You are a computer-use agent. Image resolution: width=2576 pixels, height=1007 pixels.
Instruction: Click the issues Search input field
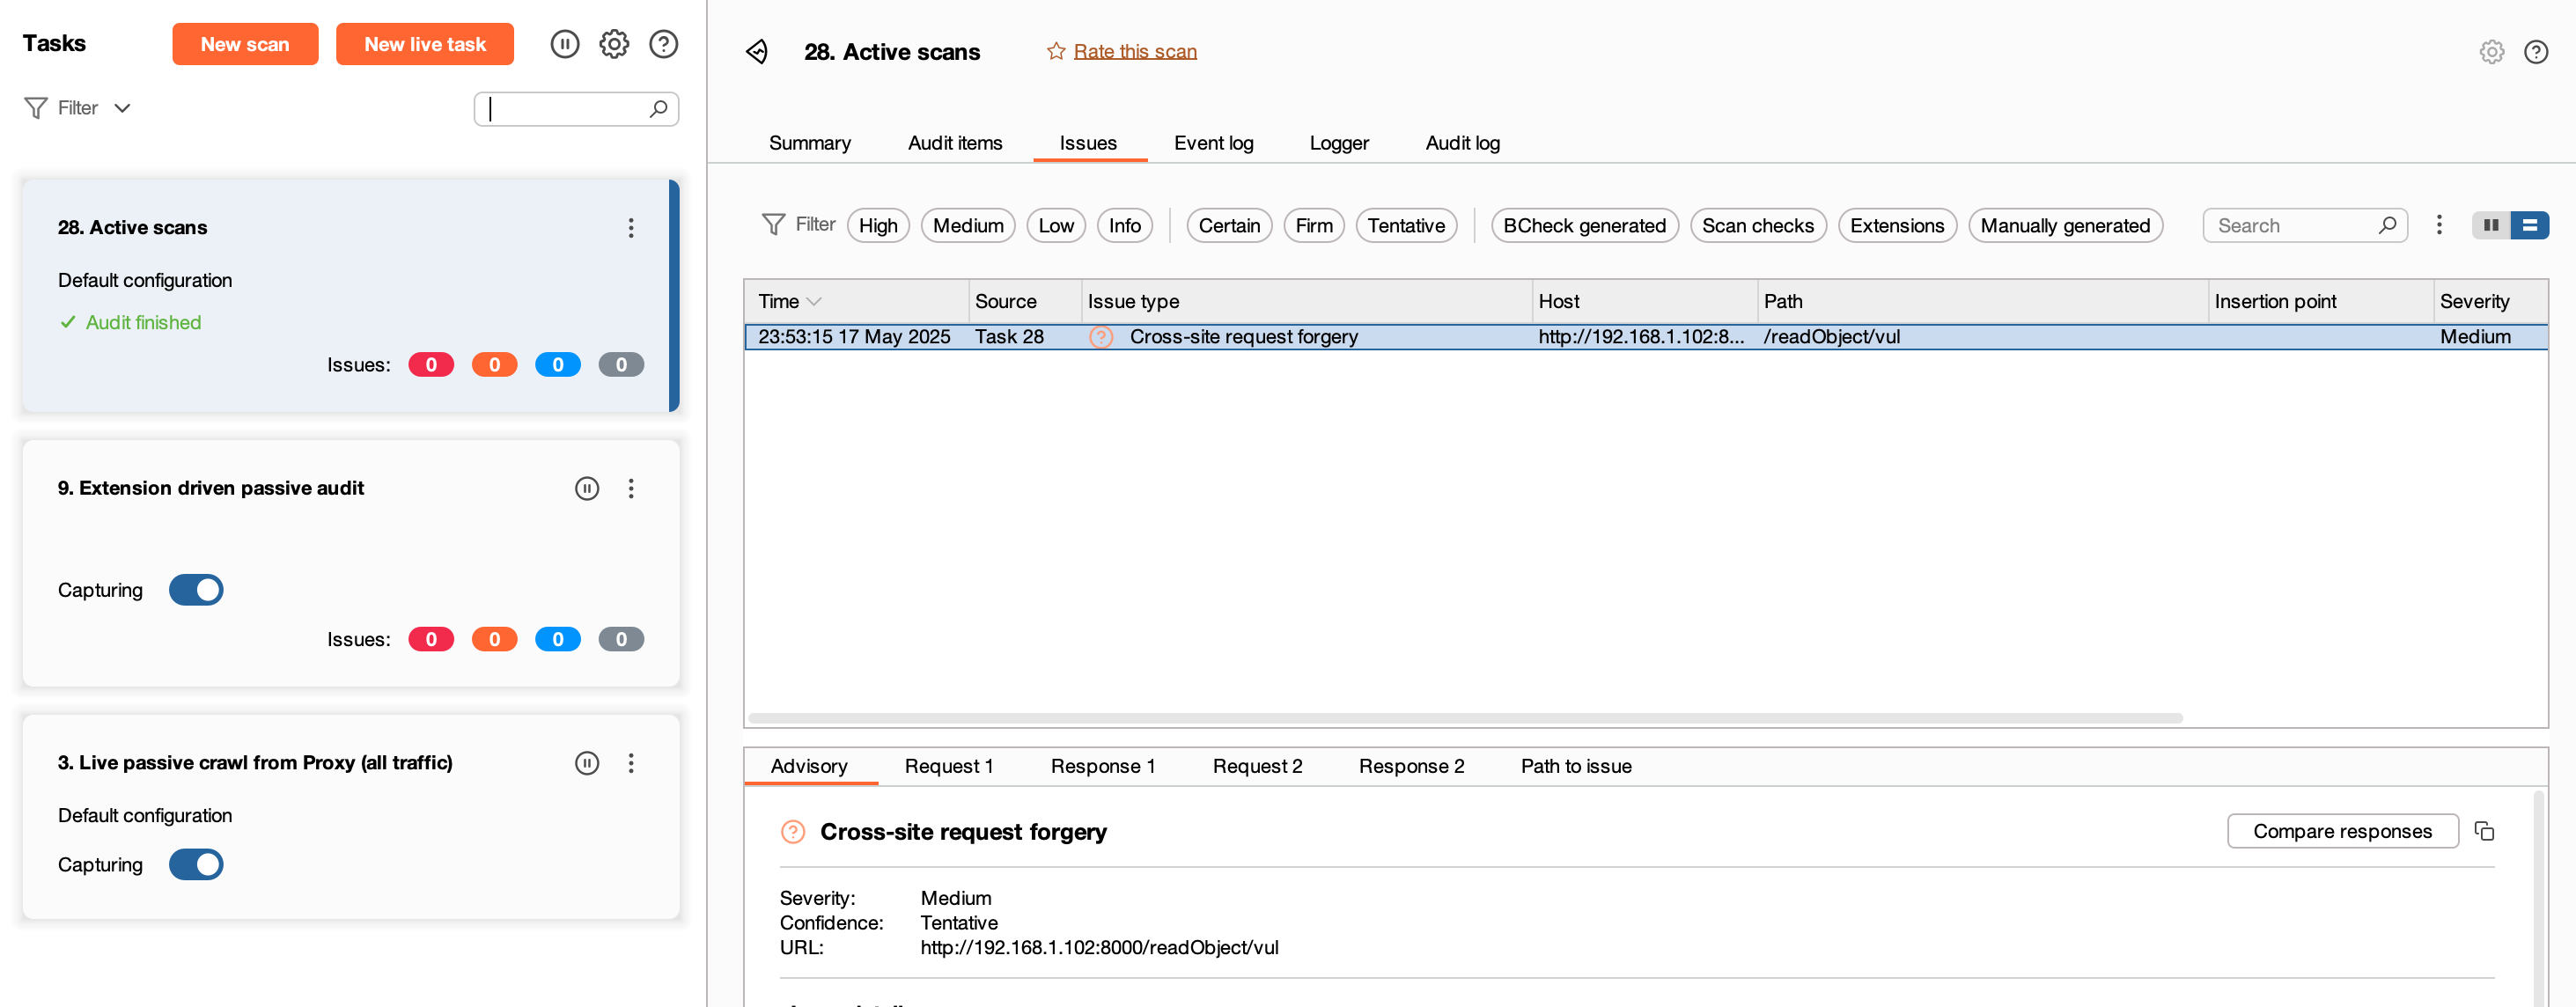tap(2304, 225)
